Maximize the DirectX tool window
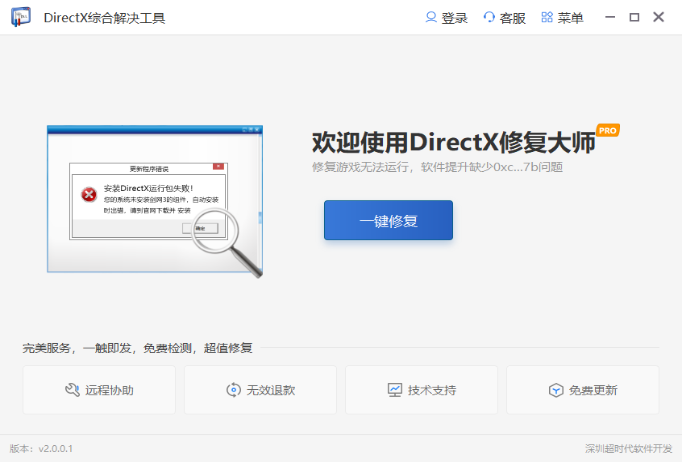This screenshot has width=682, height=462. click(x=634, y=18)
